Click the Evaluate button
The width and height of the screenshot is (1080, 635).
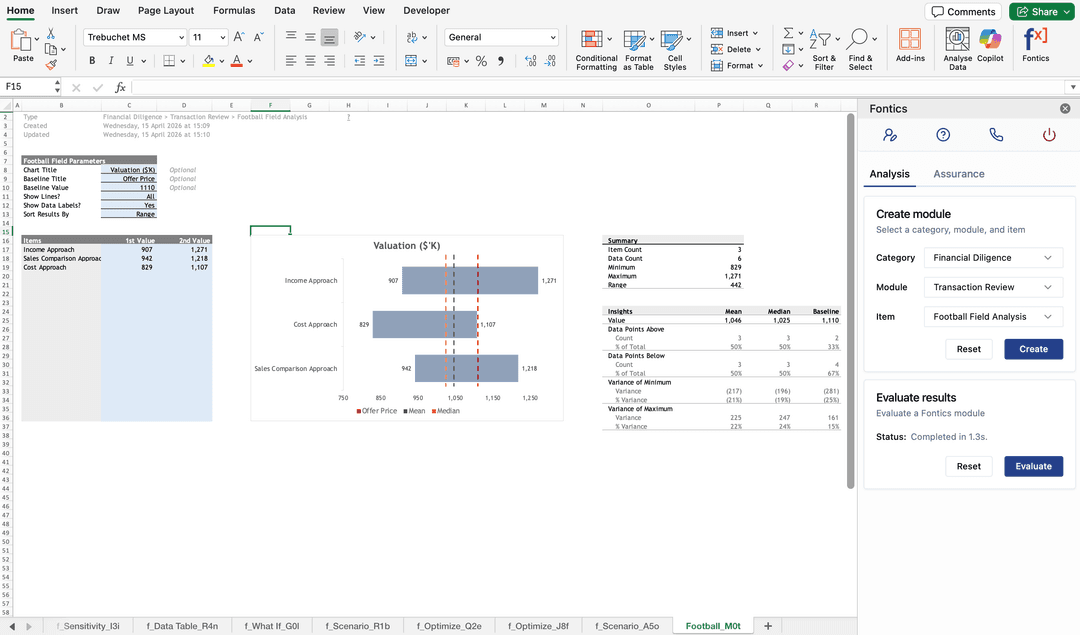click(x=1033, y=466)
